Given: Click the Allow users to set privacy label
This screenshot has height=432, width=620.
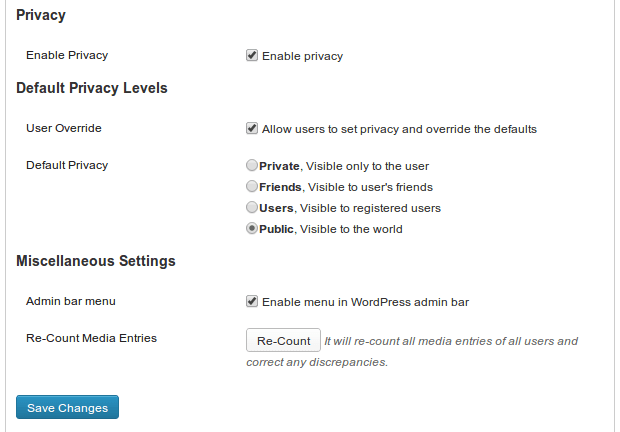Looking at the screenshot, I should [x=399, y=129].
